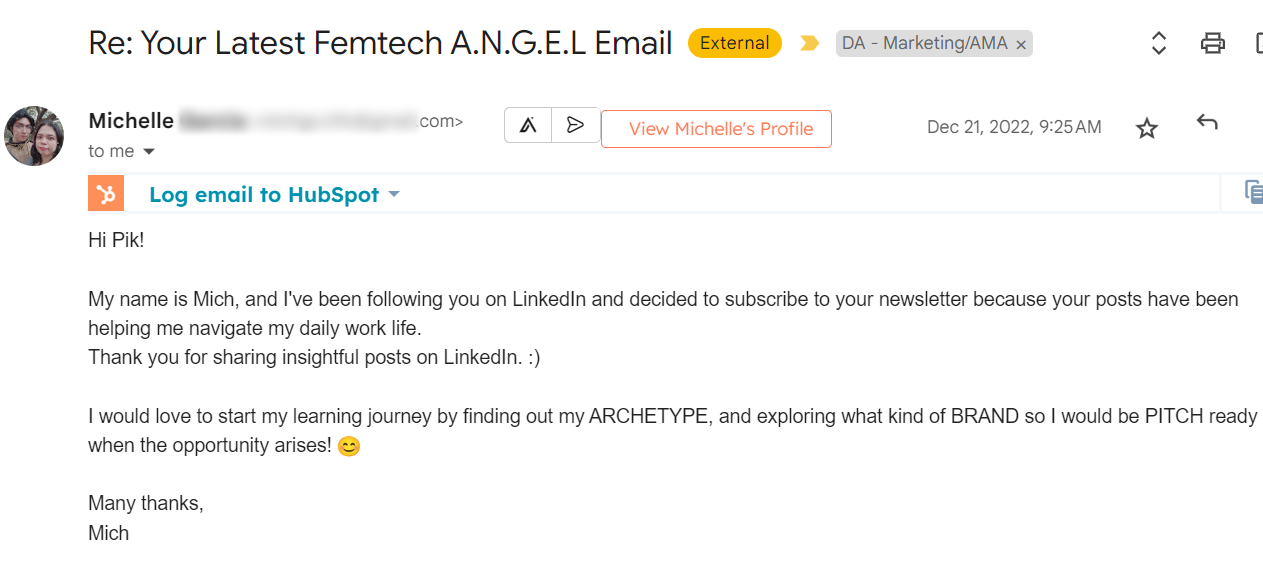Click the subject line Re: Your Latest Femtech
The width and height of the screenshot is (1263, 568).
click(380, 43)
